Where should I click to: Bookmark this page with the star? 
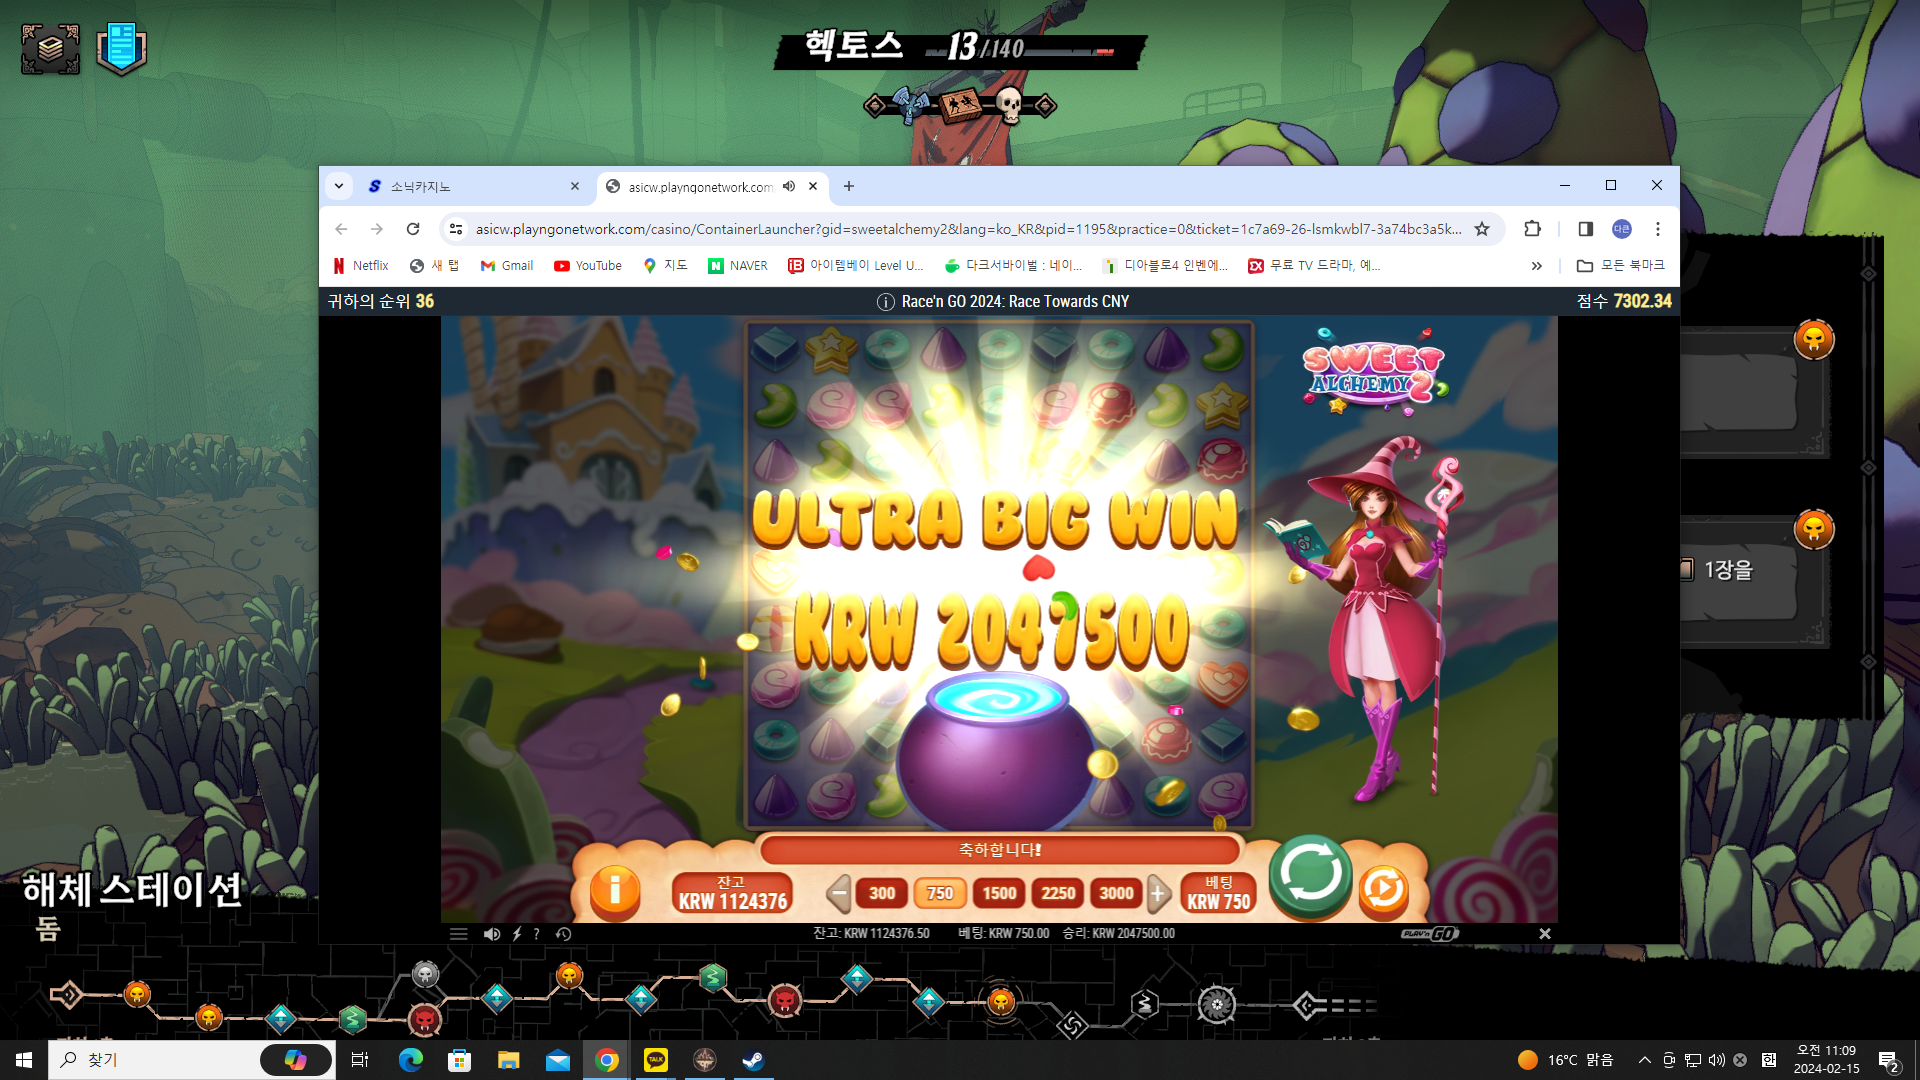pyautogui.click(x=1482, y=229)
